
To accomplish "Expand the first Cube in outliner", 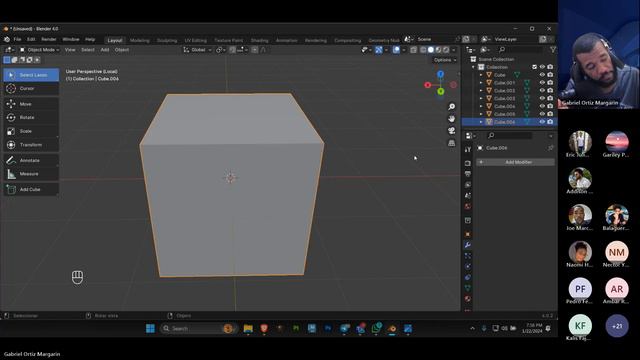I will click(481, 75).
